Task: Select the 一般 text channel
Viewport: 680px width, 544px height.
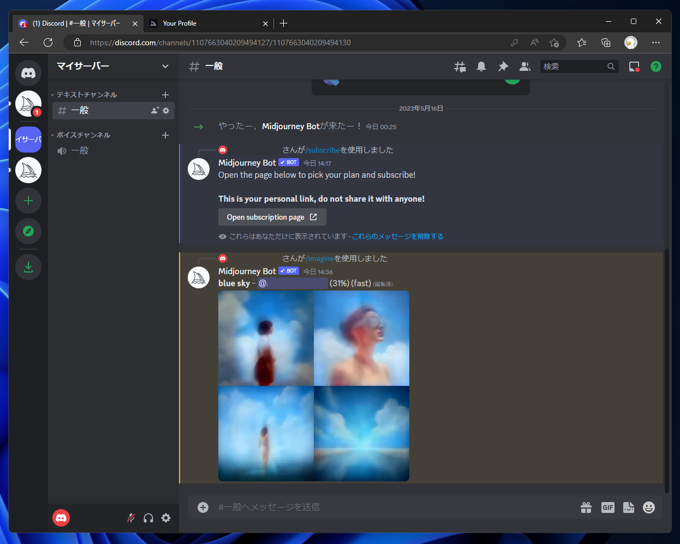Action: (114, 111)
